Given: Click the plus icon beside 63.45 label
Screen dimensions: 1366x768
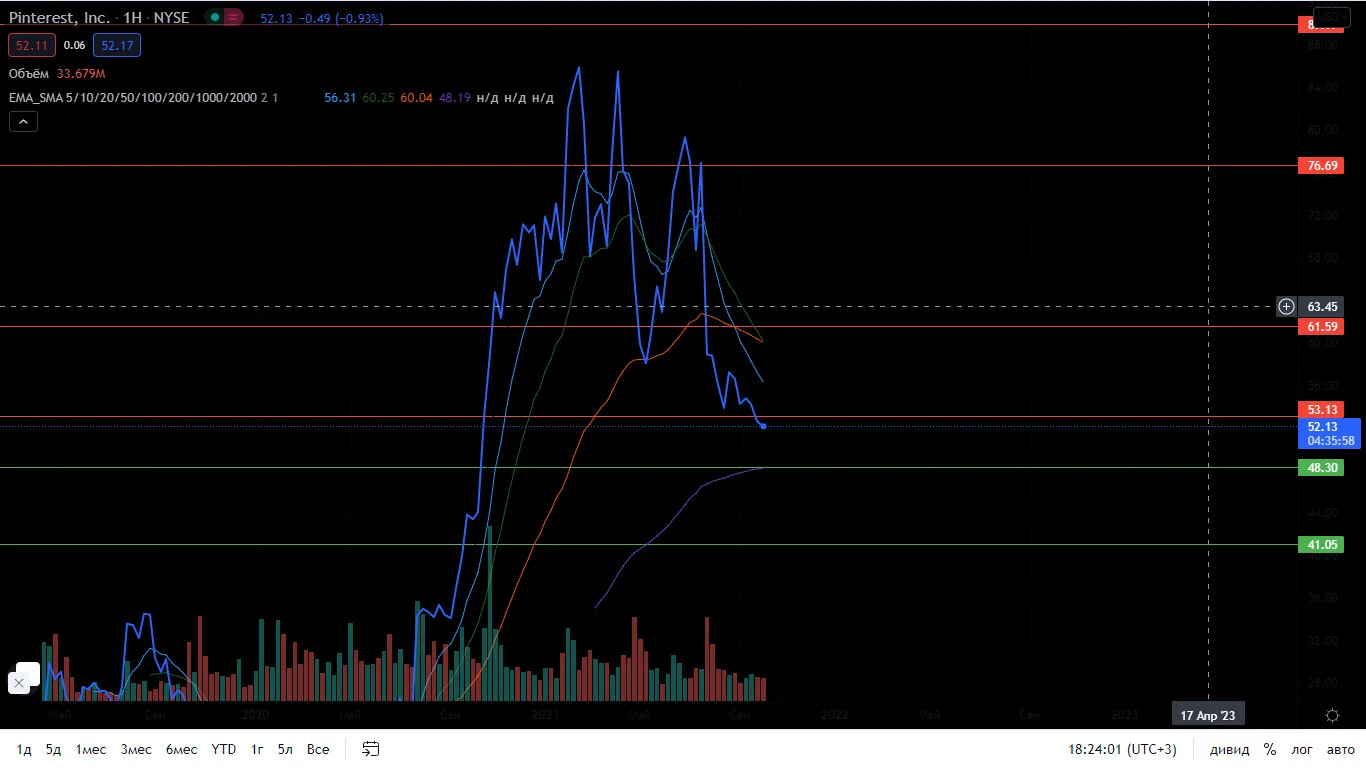Looking at the screenshot, I should [1287, 306].
